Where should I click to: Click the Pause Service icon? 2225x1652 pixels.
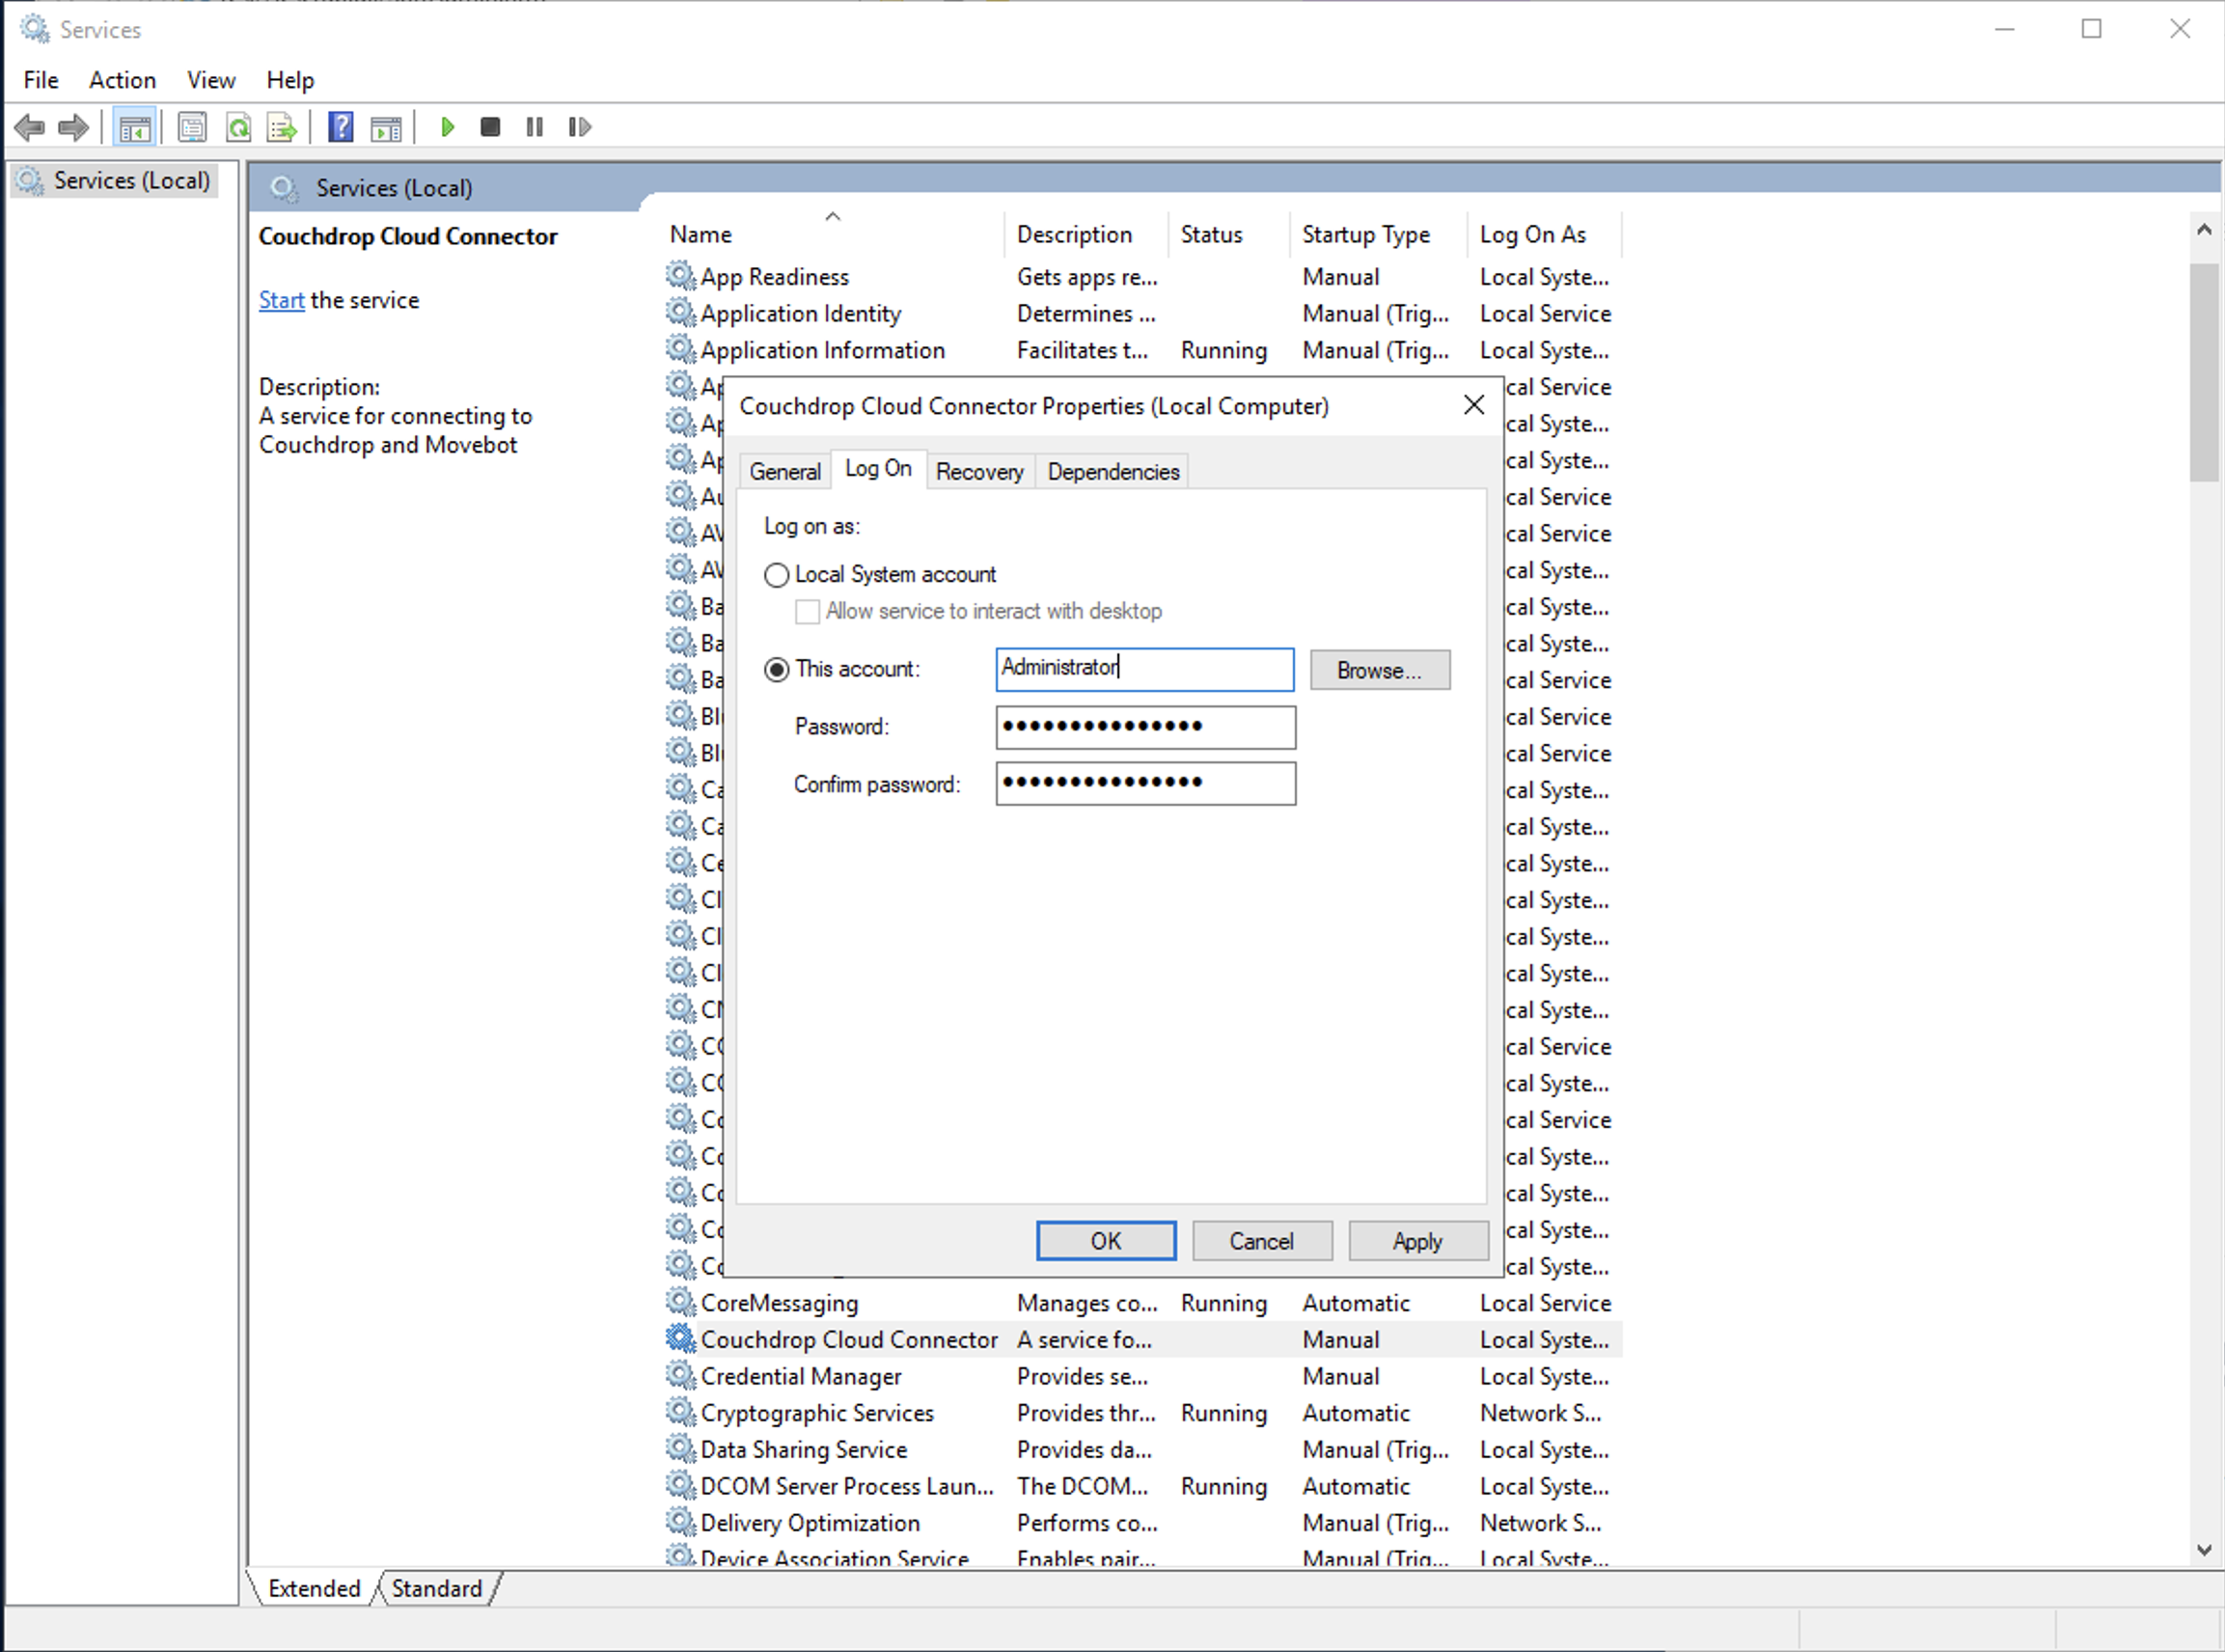click(535, 127)
